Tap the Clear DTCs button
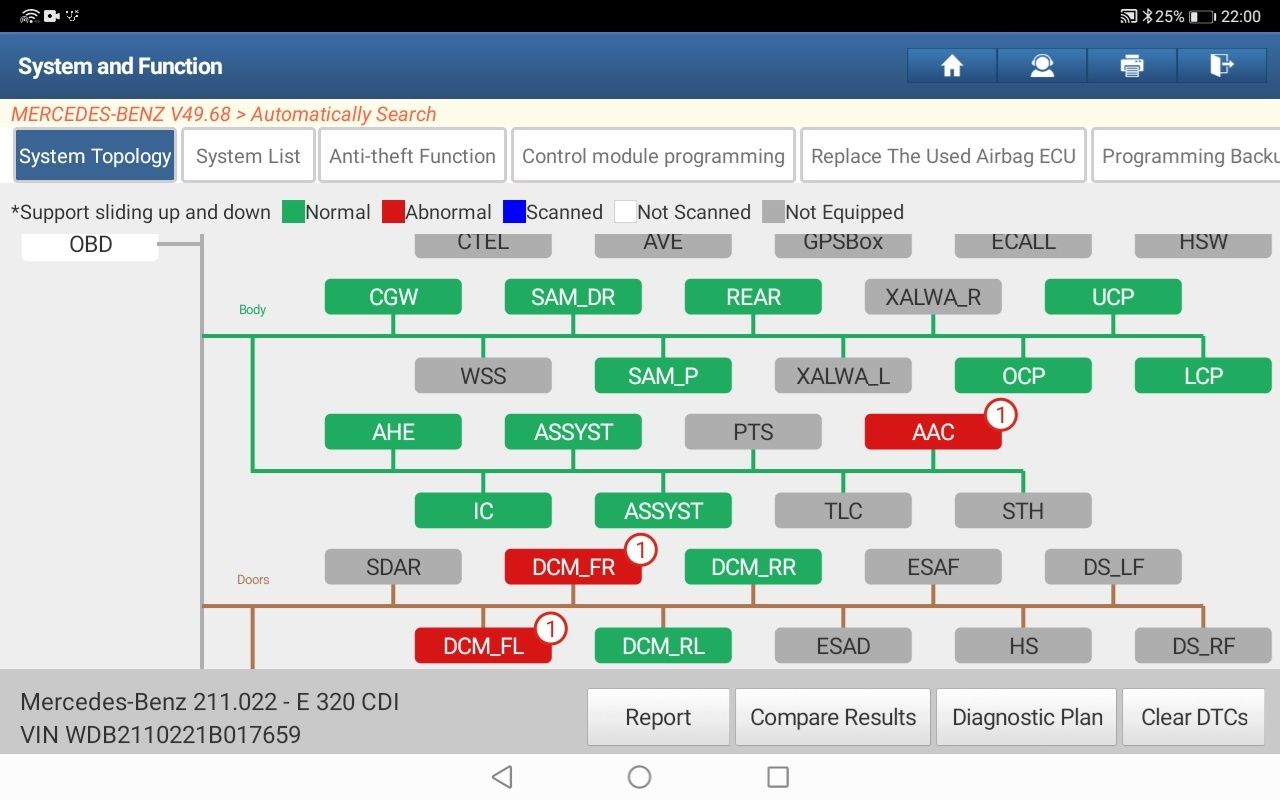Screen dimensions: 1280x800 (x=1194, y=717)
